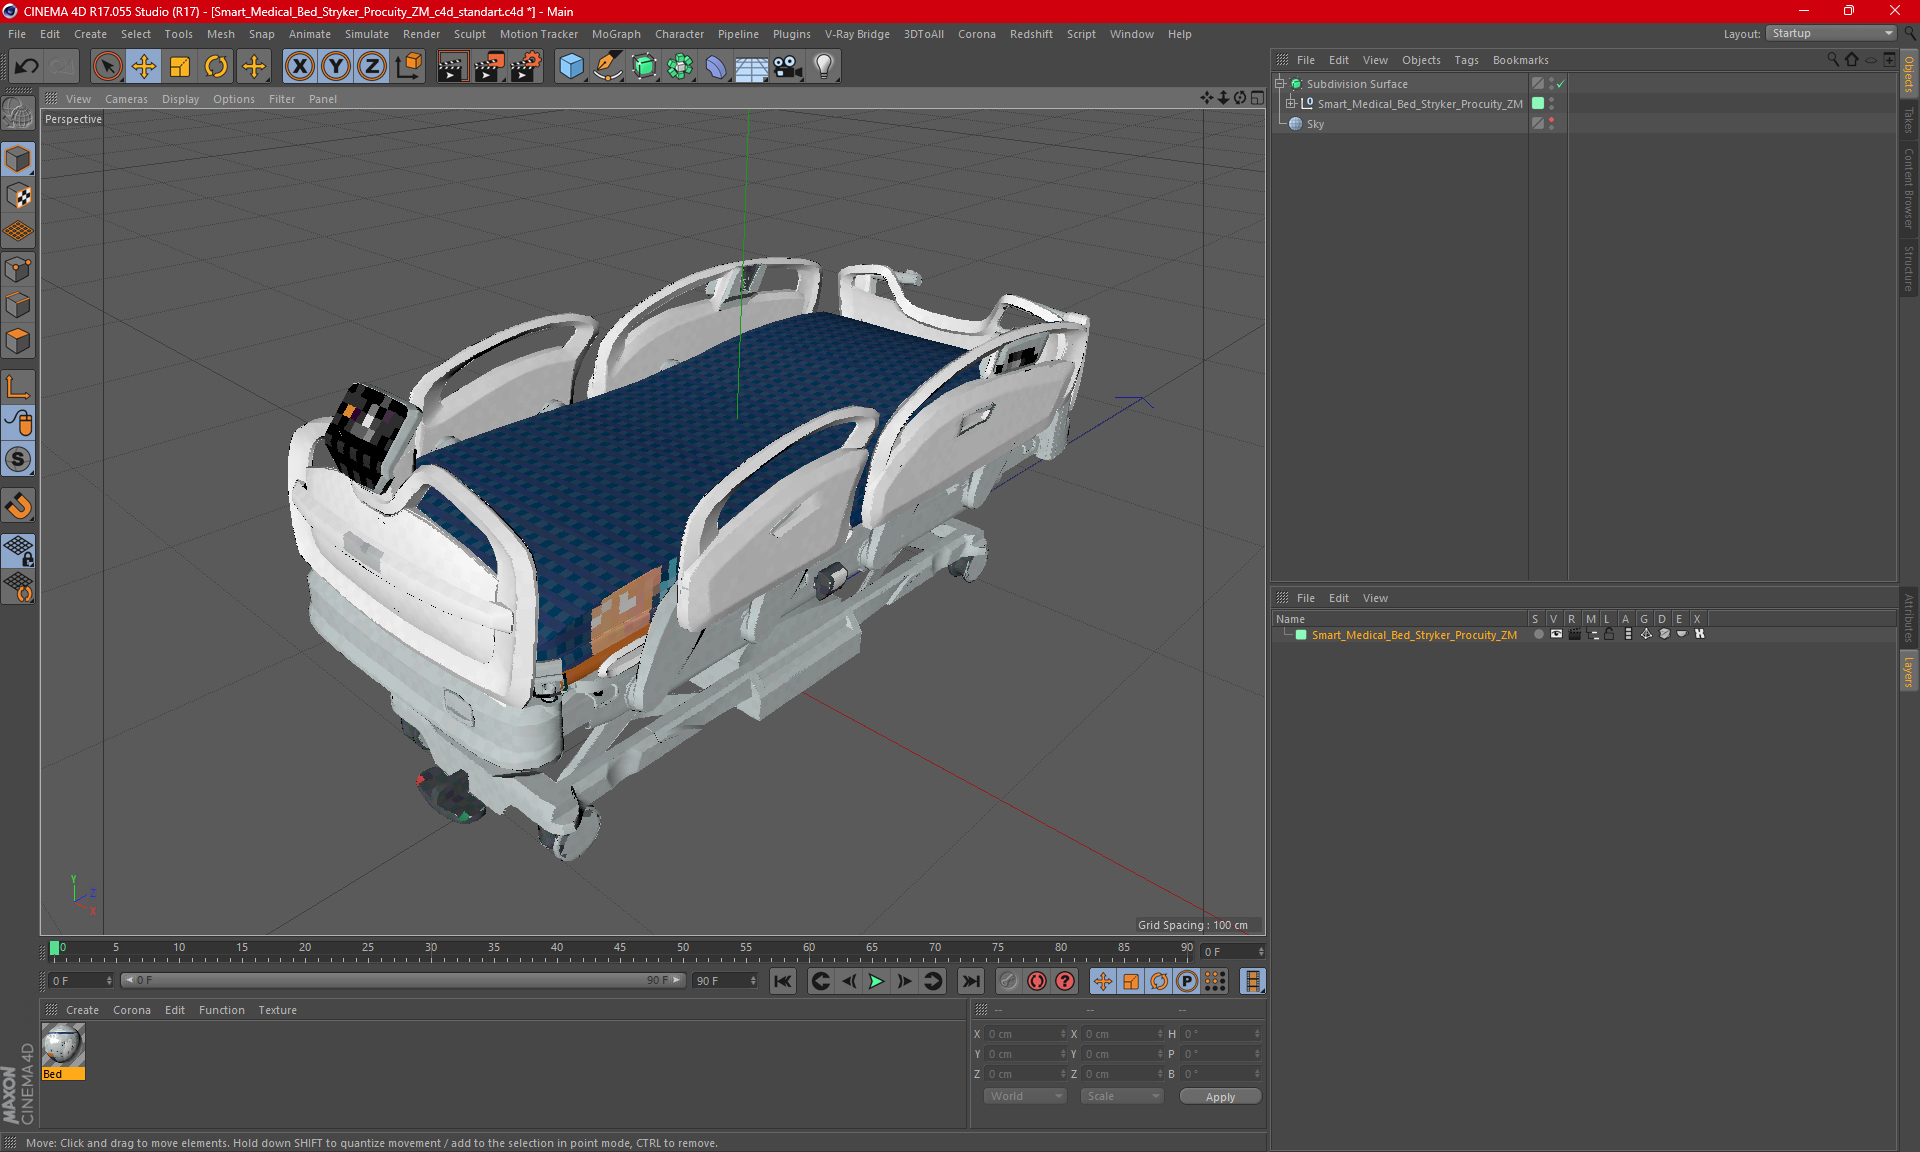
Task: Click material manager Create menu
Action: [x=82, y=1010]
